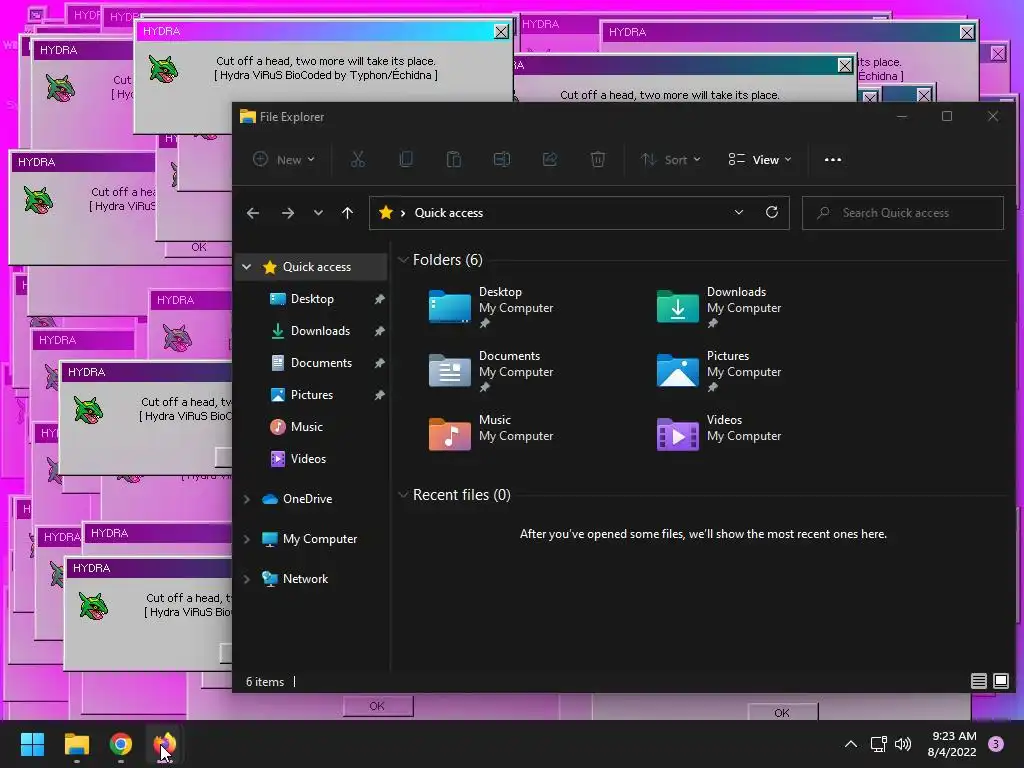The image size is (1024, 768).
Task: Go back with the left arrow
Action: (x=253, y=213)
